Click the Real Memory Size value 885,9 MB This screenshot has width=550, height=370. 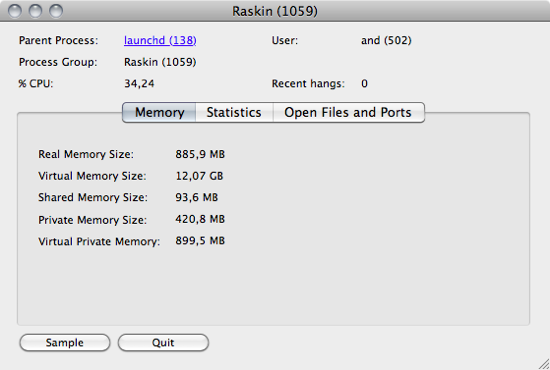[x=200, y=154]
